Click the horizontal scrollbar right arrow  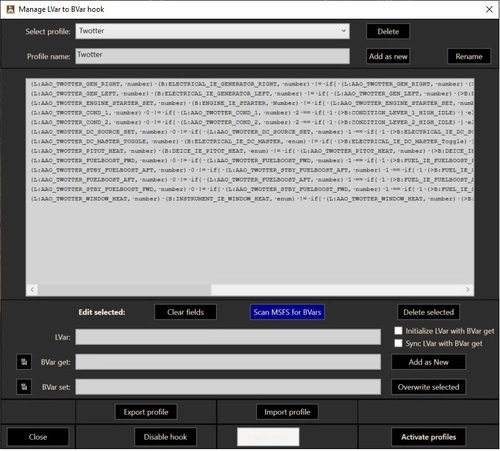point(468,290)
